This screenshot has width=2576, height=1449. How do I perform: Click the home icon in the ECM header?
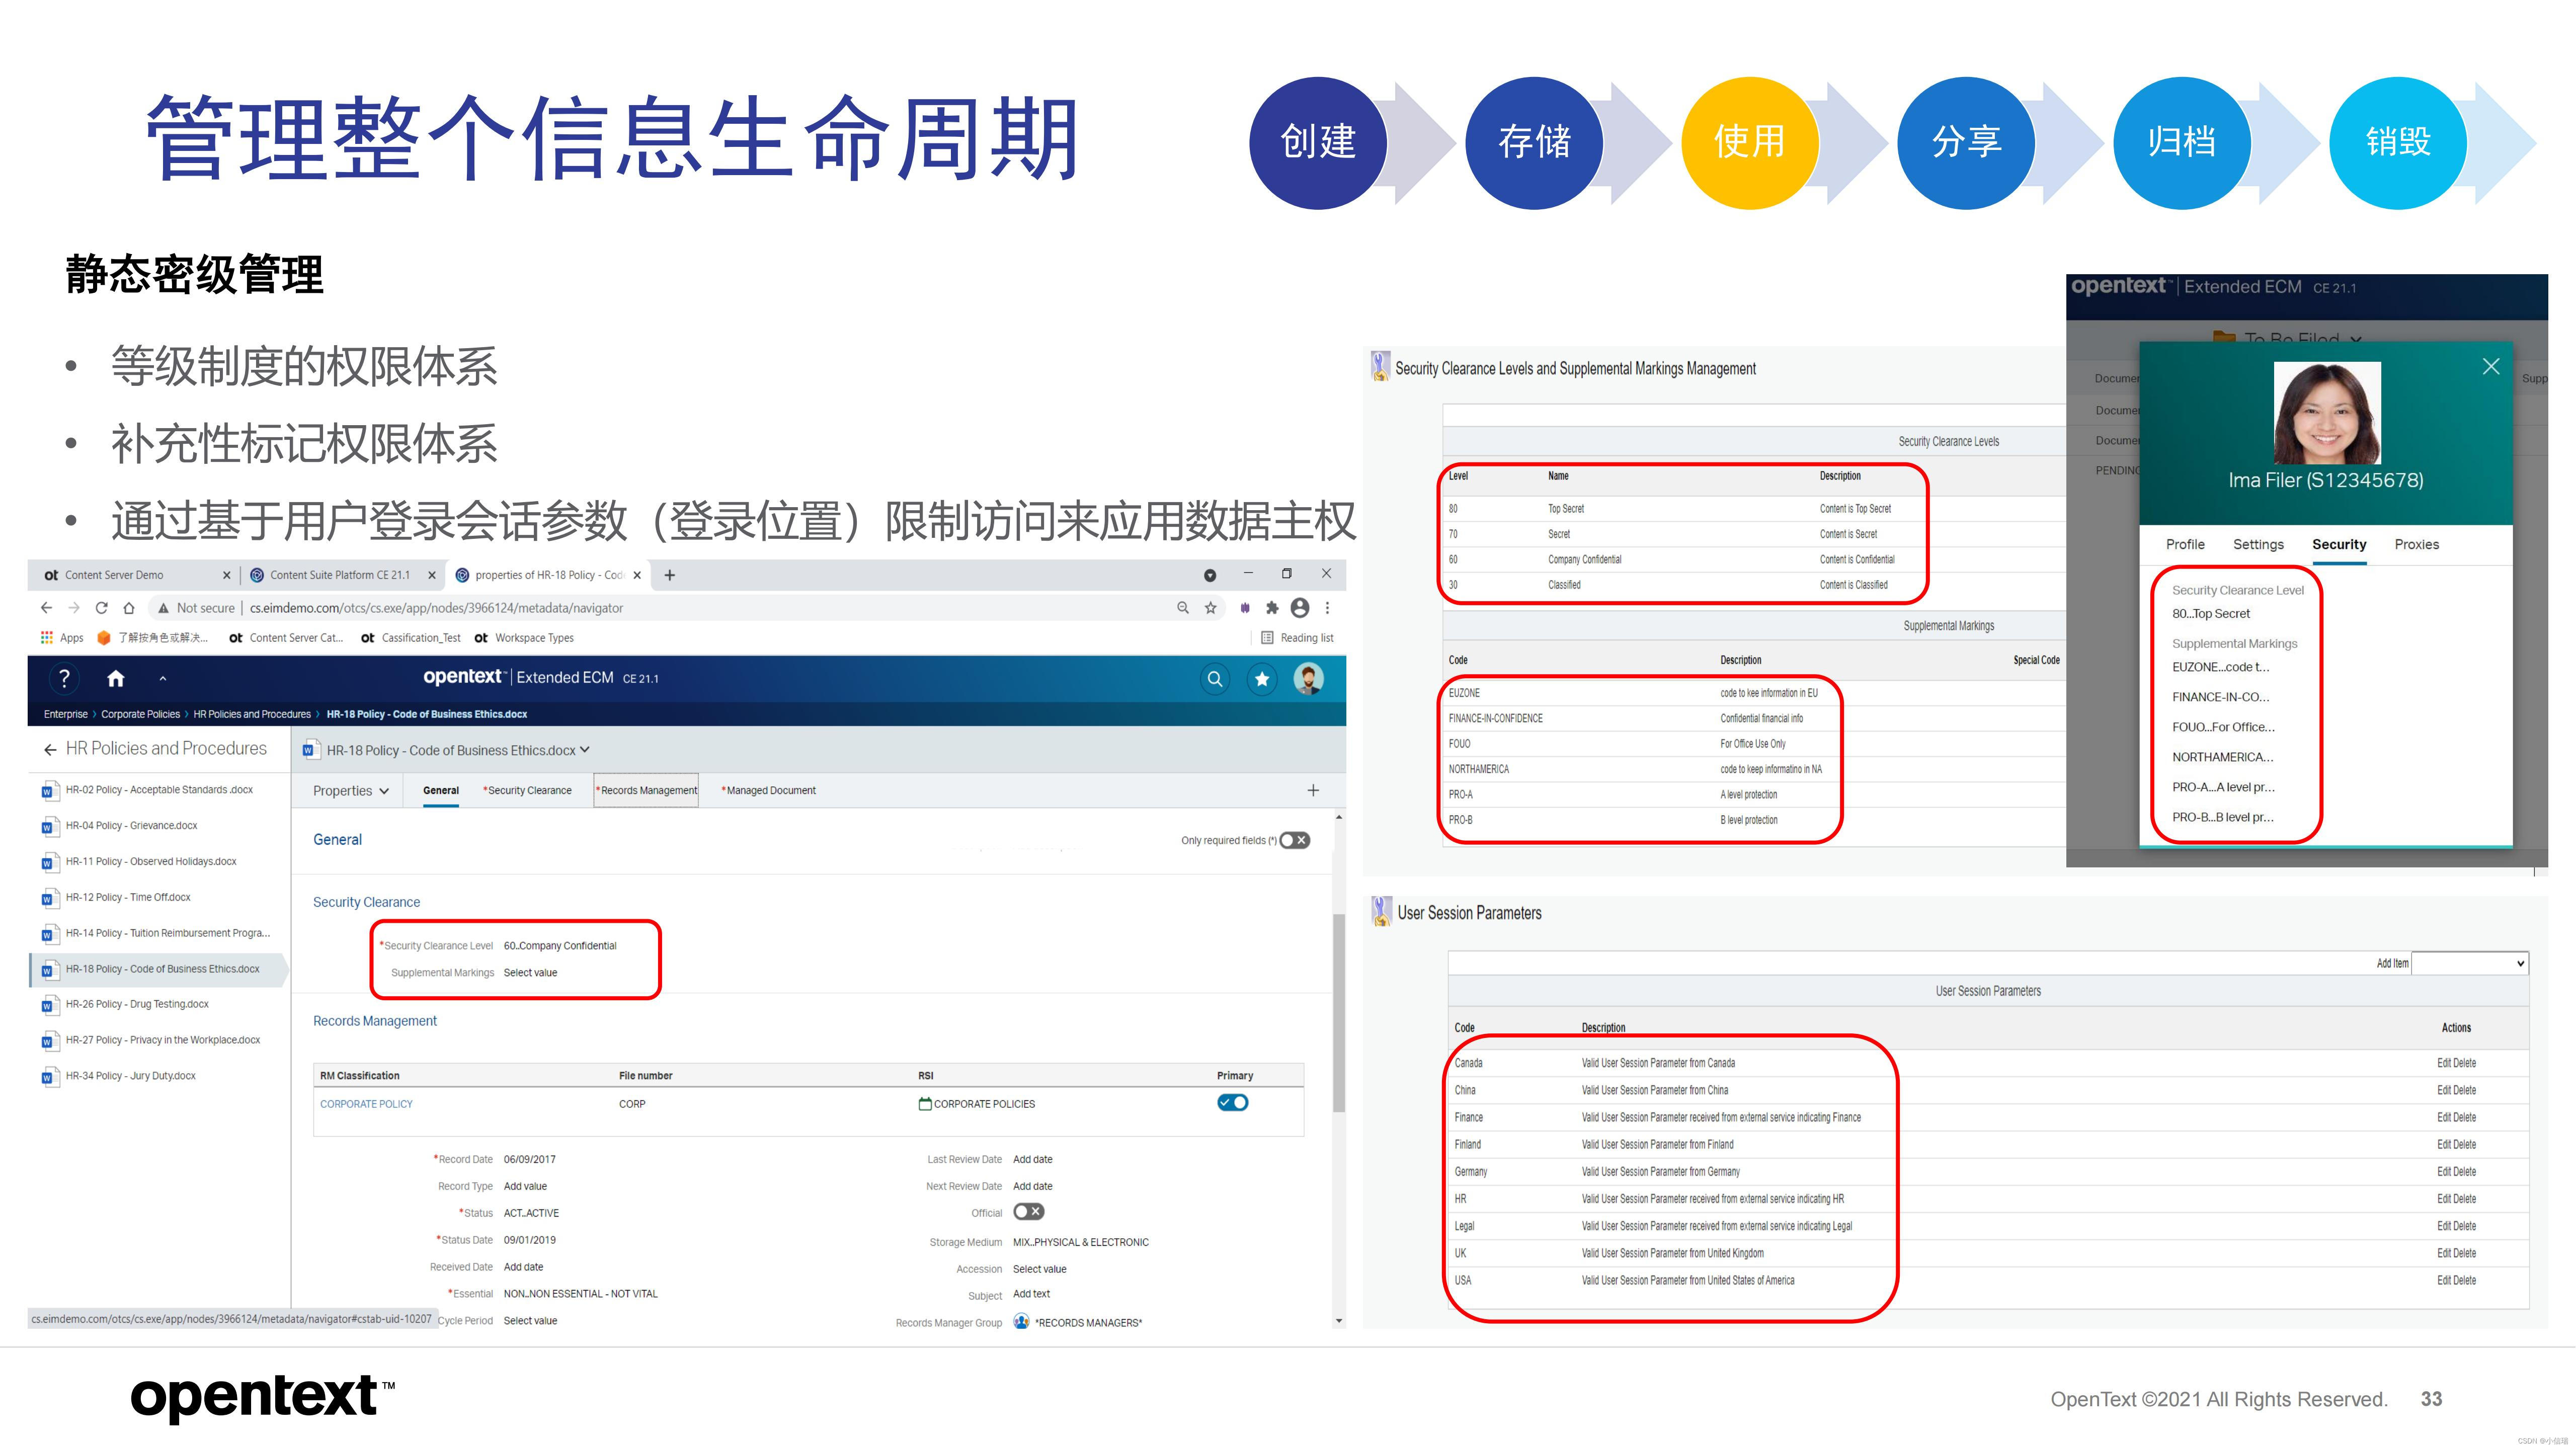[x=115, y=679]
